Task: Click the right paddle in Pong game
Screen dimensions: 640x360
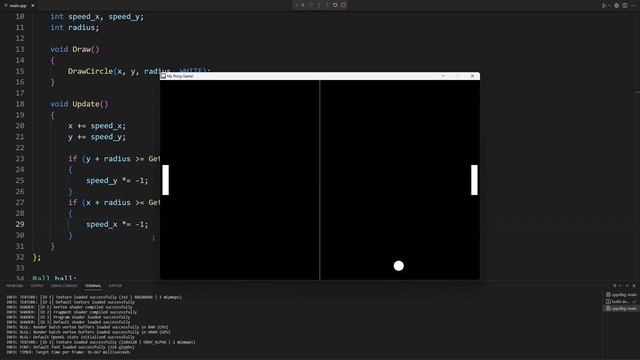Action: tap(474, 180)
